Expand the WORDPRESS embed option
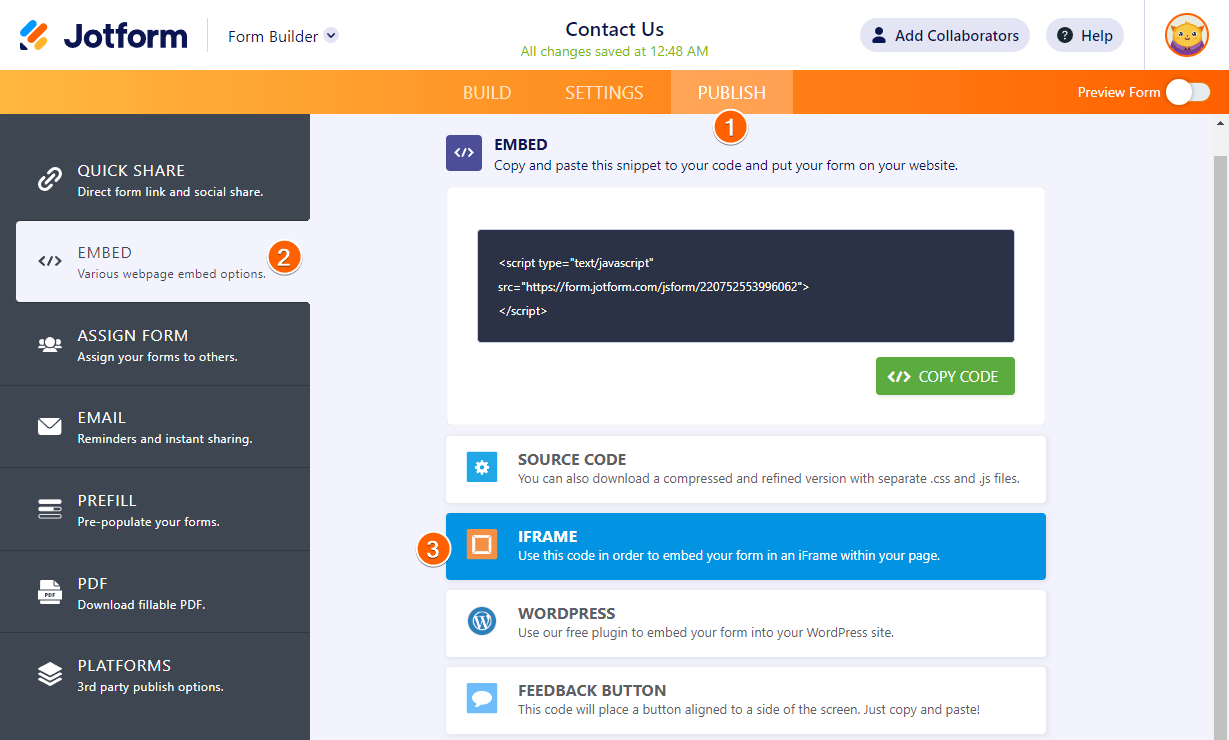1229x740 pixels. 745,623
